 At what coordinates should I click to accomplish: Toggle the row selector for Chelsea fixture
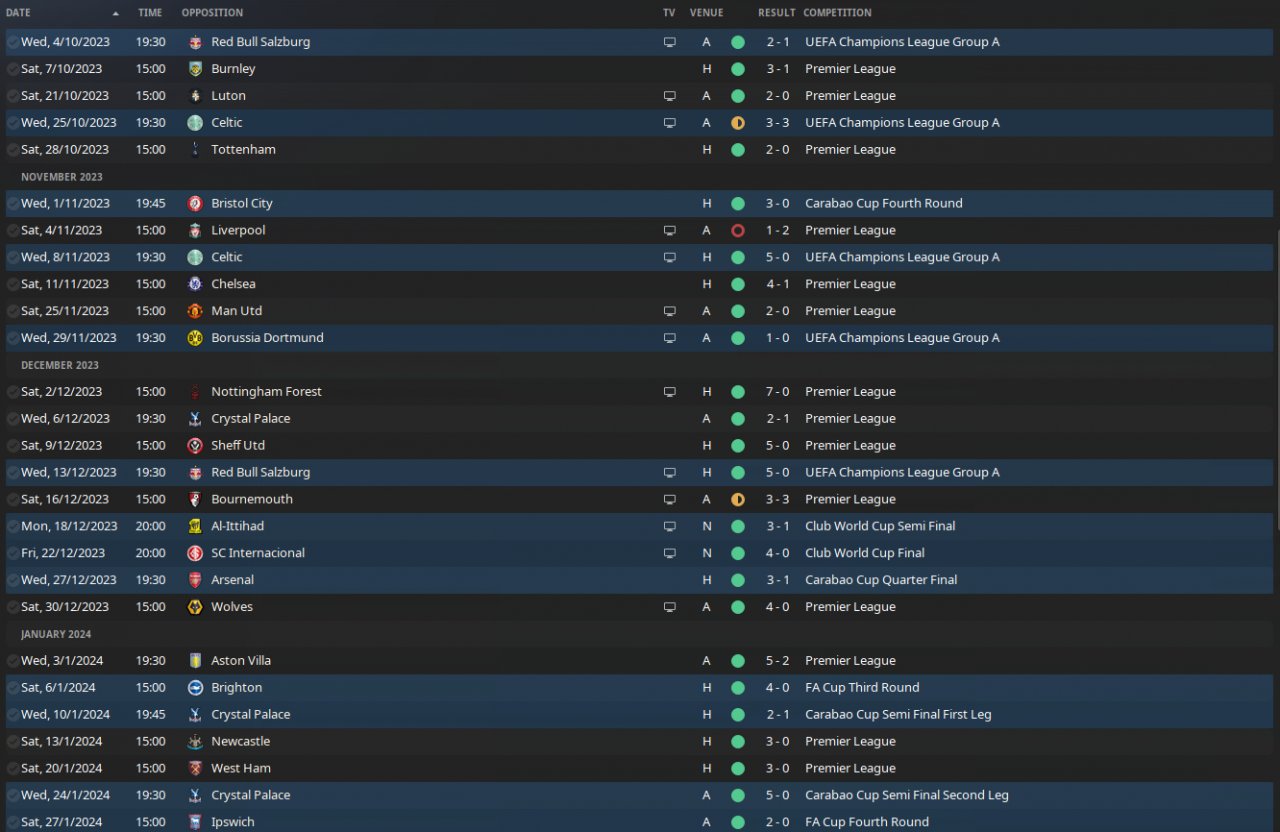[x=12, y=284]
